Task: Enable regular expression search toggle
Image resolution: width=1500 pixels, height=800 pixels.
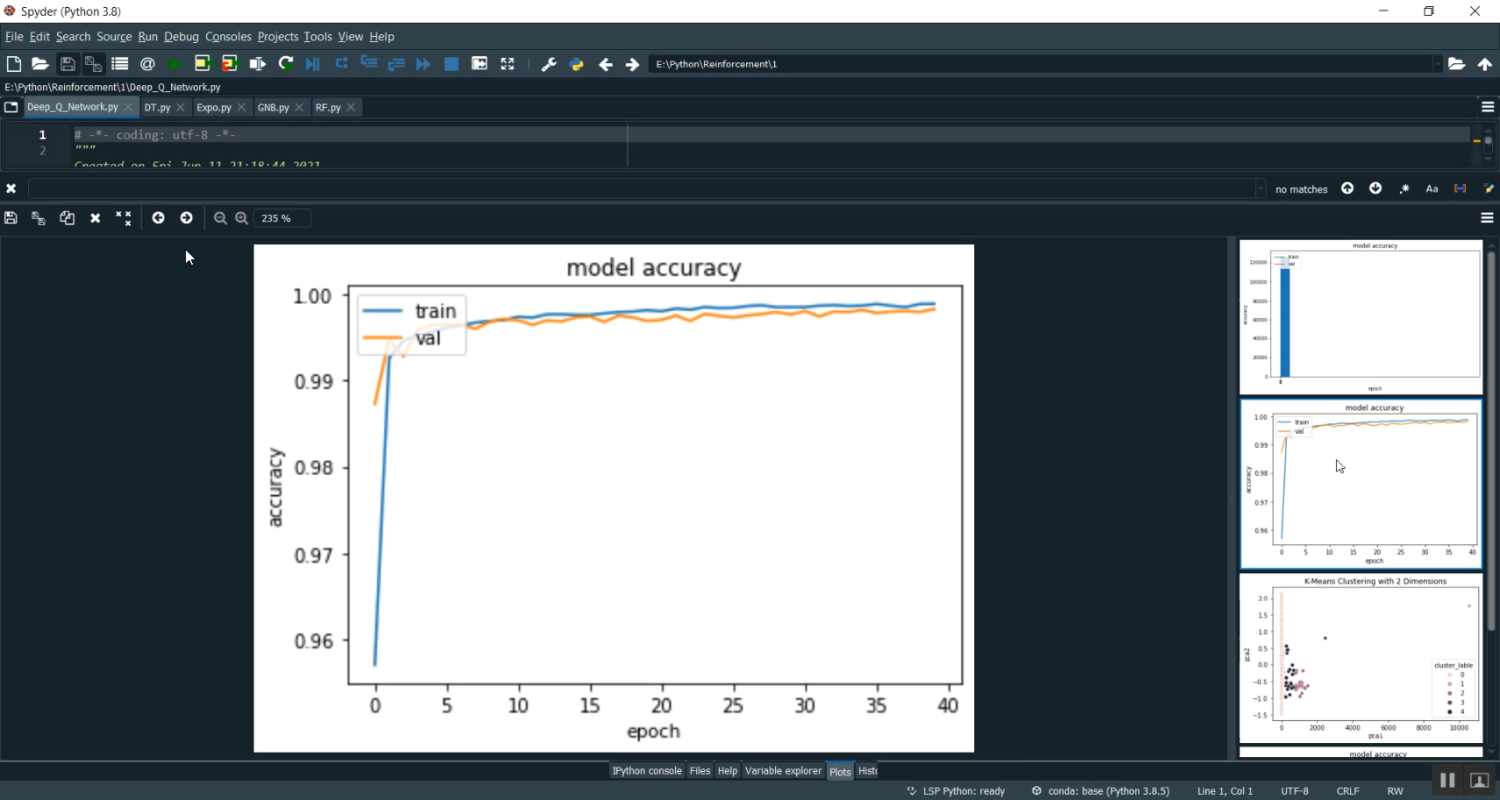Action: (1404, 189)
